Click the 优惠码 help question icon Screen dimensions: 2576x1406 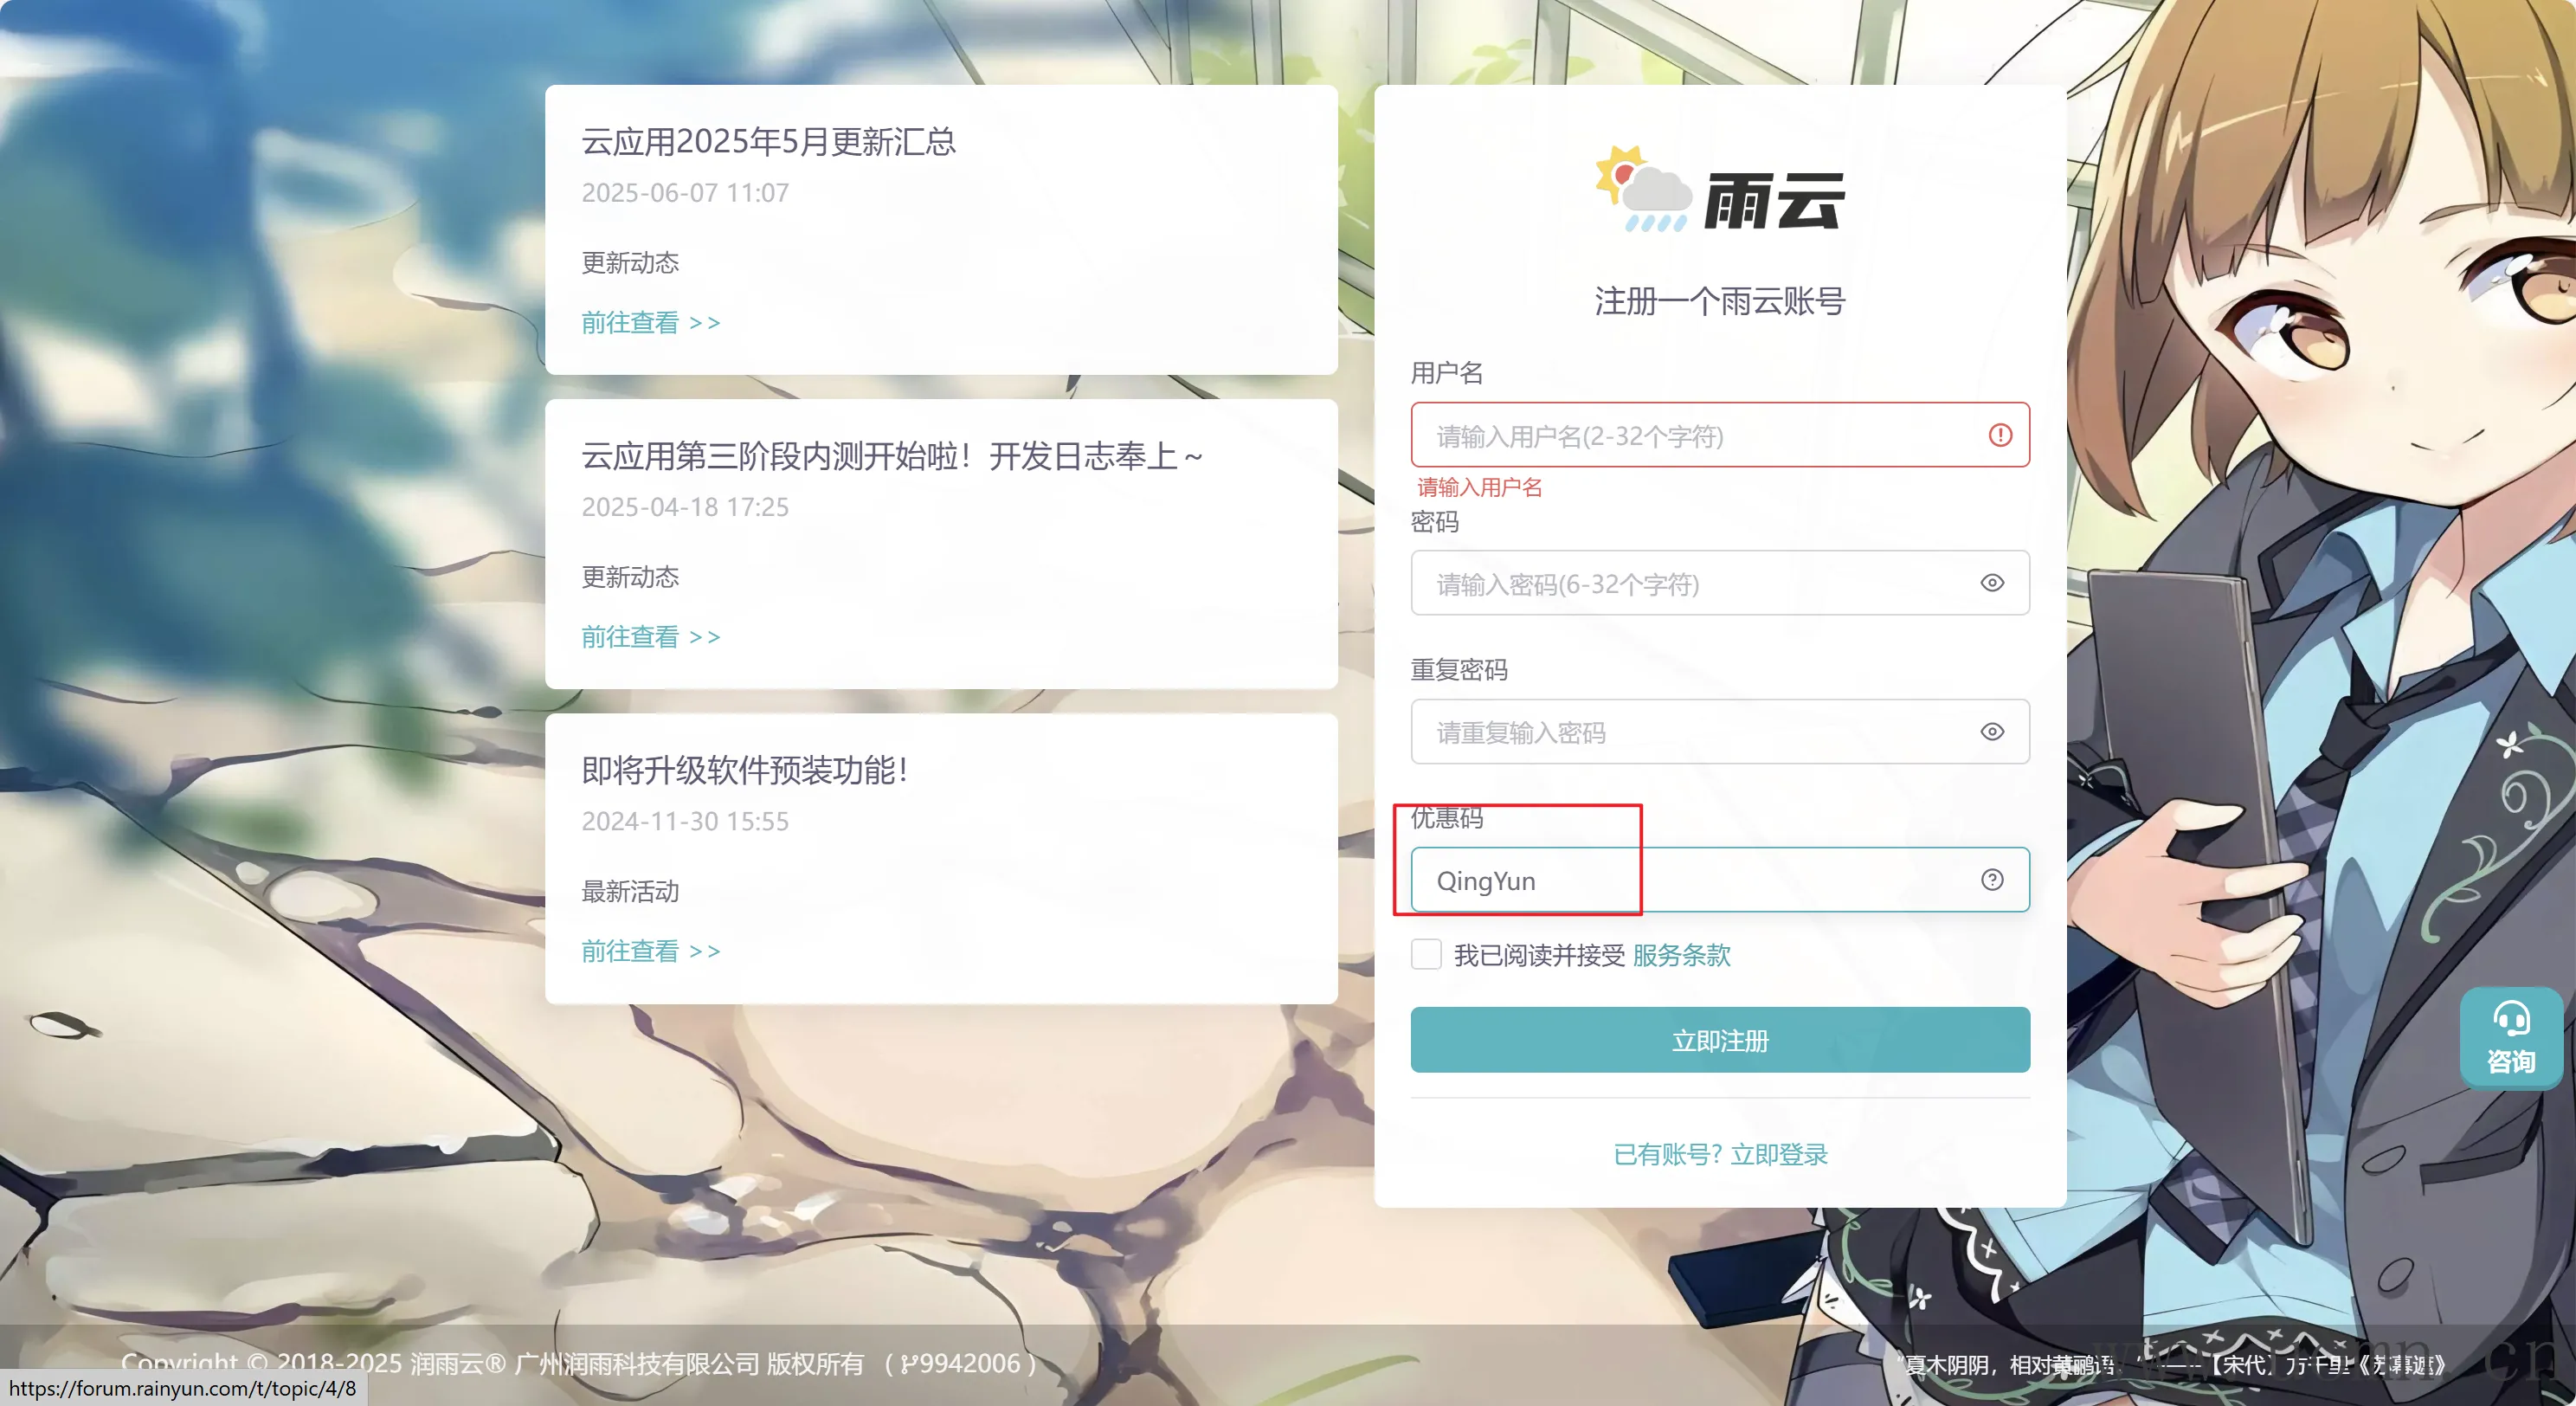click(1992, 879)
